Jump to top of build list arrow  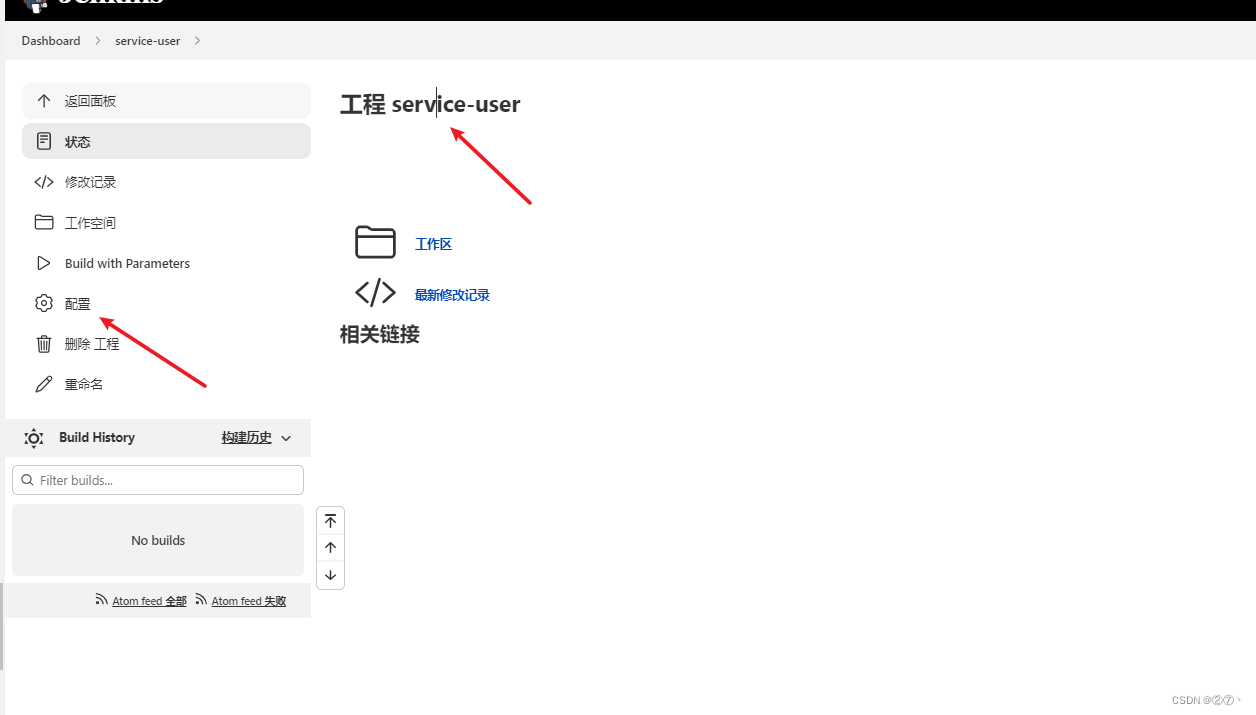point(330,521)
